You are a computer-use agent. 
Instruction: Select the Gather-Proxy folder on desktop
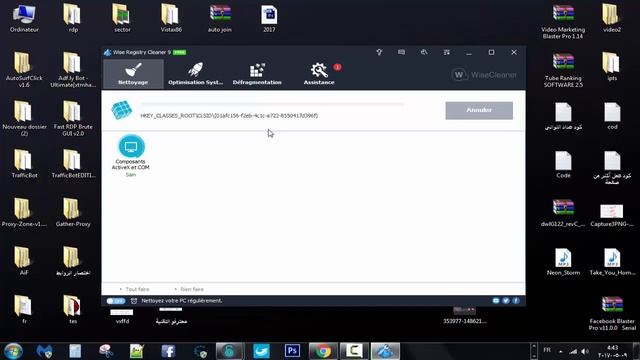(73, 212)
